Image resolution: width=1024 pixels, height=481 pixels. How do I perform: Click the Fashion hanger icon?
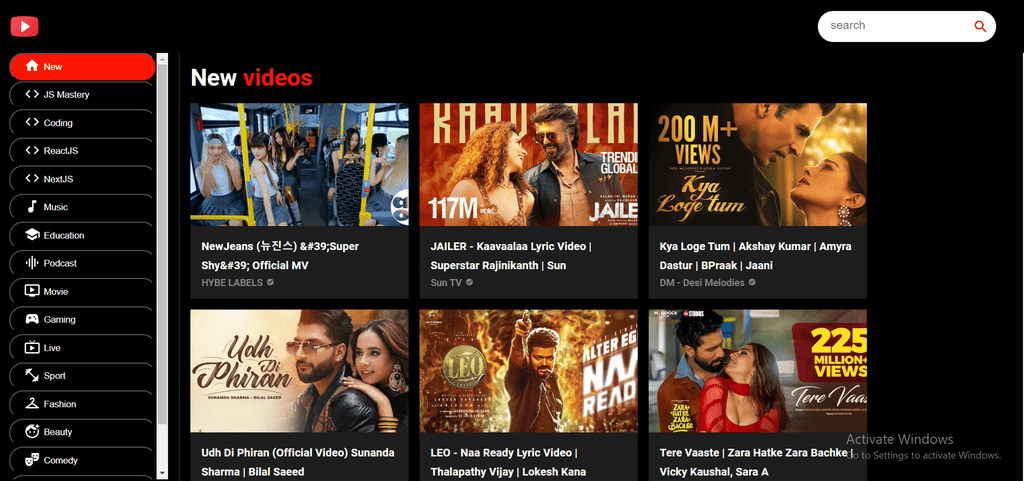(x=31, y=403)
